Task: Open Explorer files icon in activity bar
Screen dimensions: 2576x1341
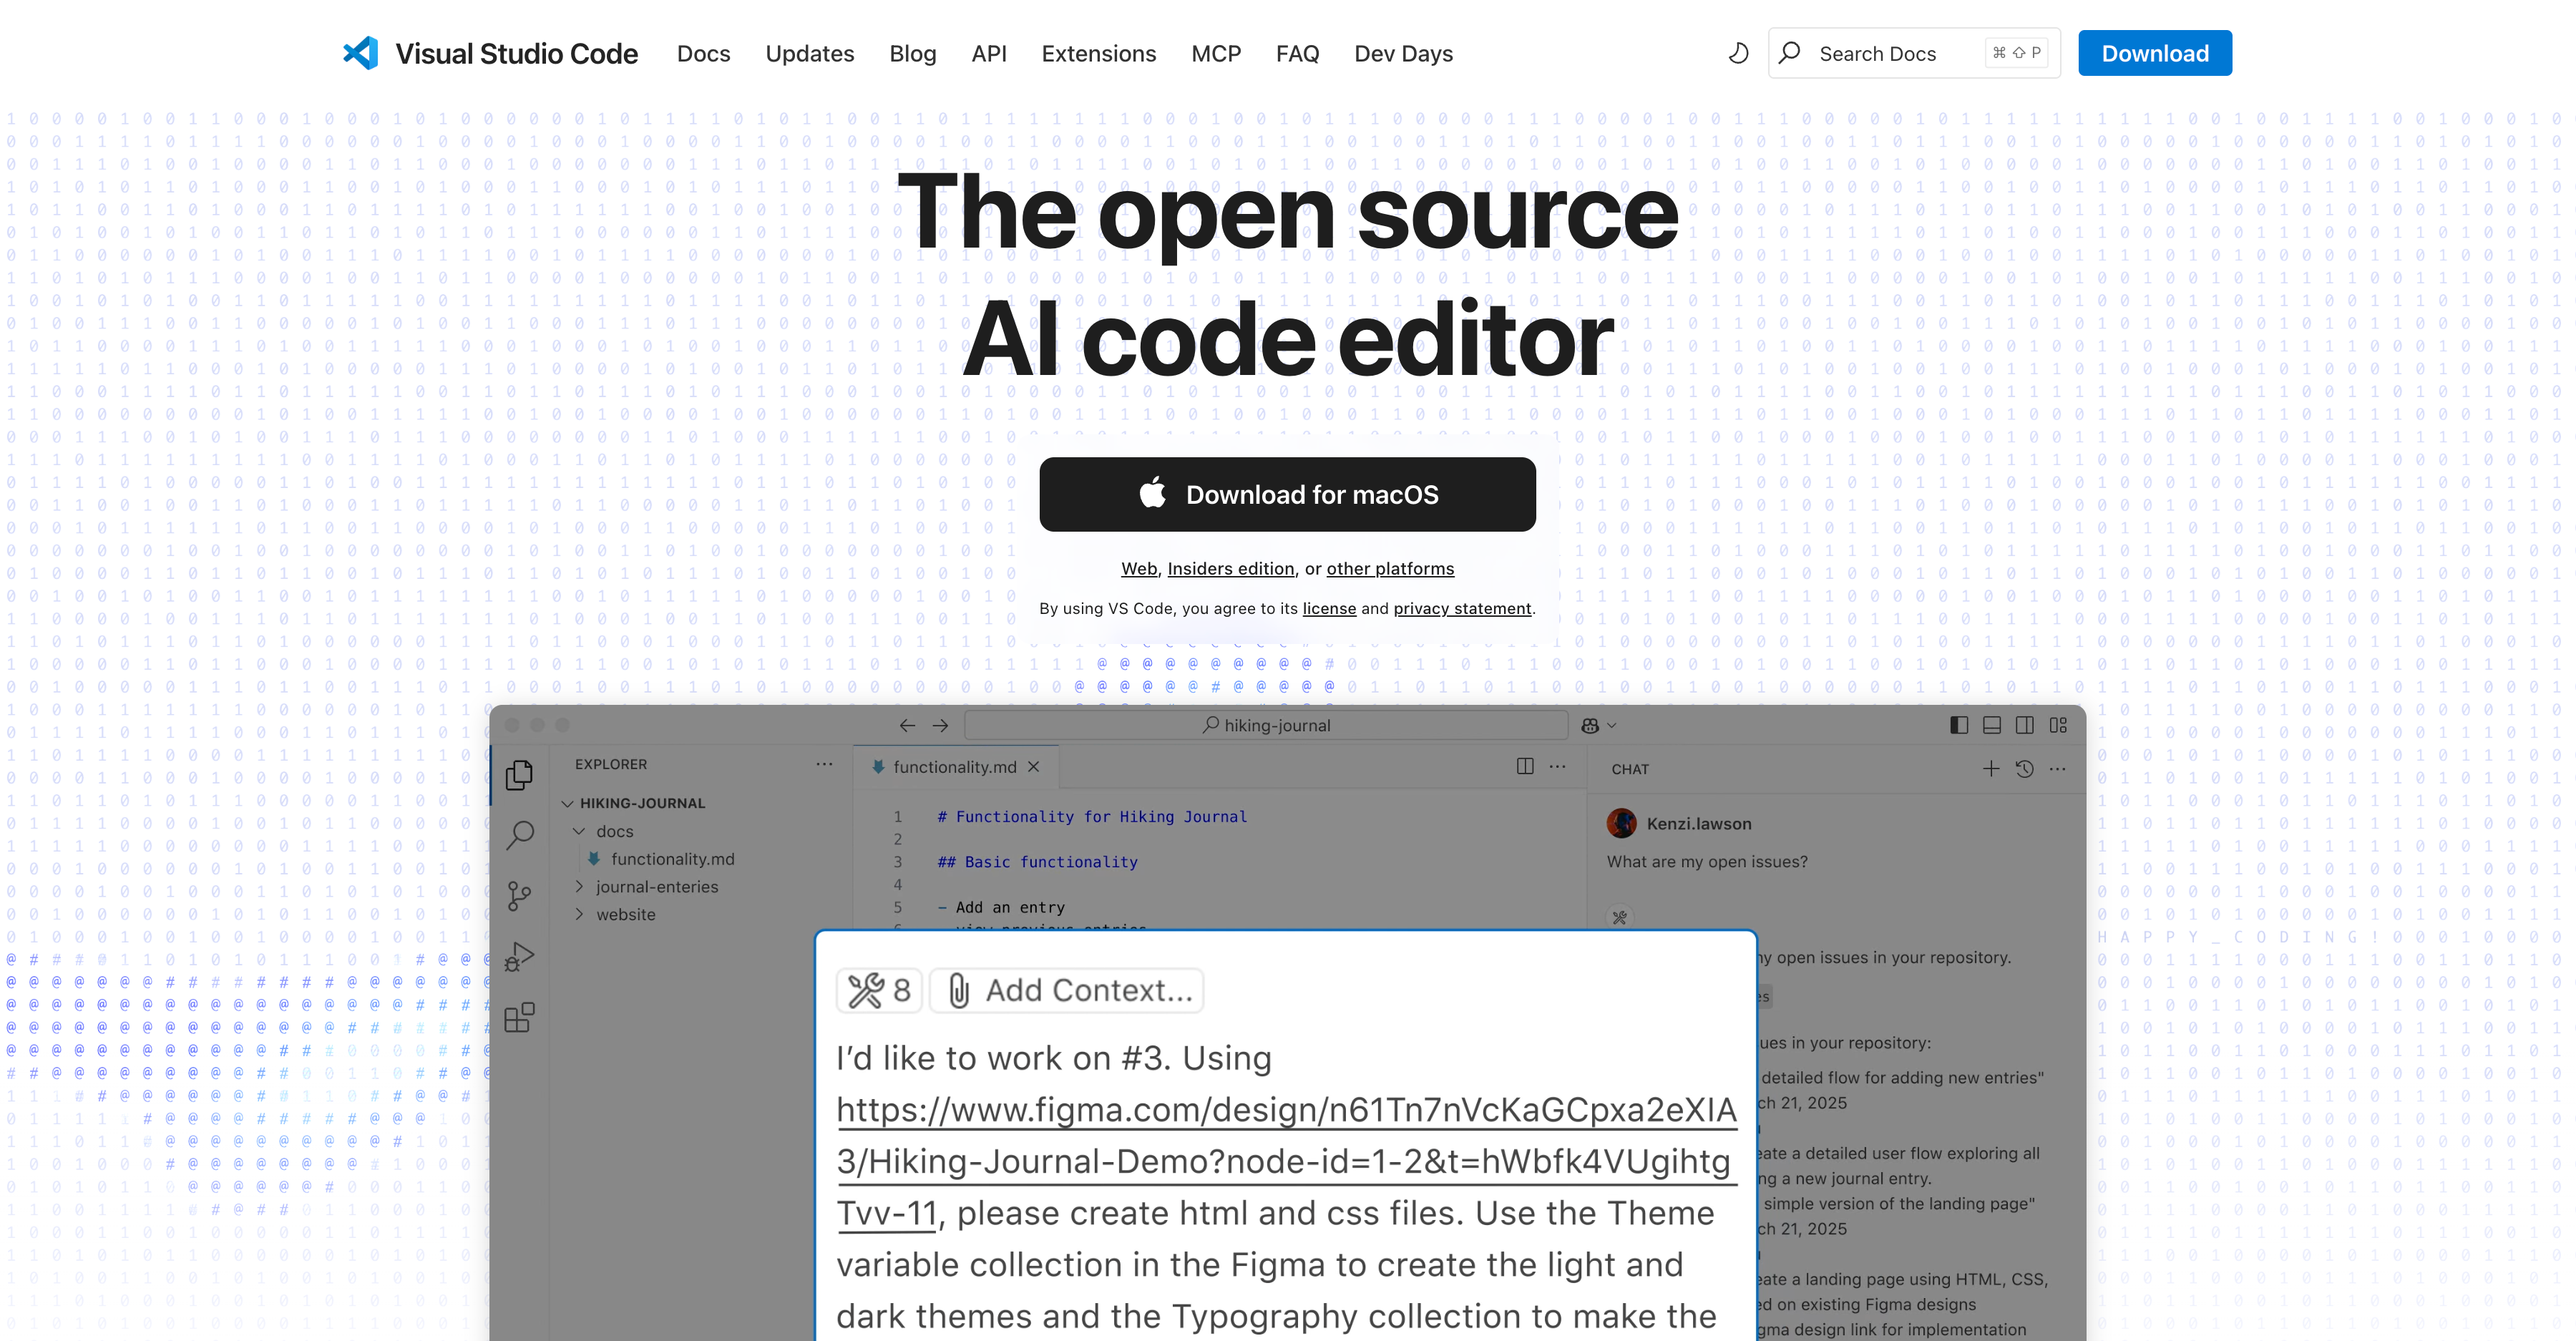Action: (519, 775)
